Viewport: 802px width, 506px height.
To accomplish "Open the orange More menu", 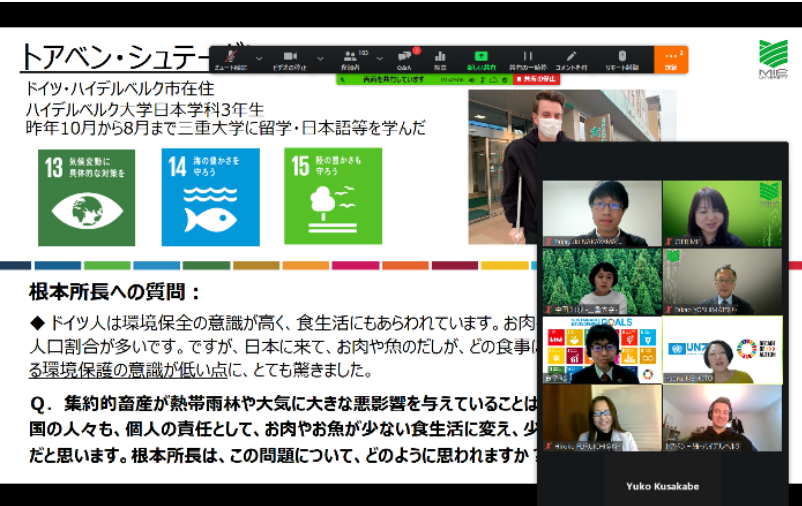I will click(671, 59).
